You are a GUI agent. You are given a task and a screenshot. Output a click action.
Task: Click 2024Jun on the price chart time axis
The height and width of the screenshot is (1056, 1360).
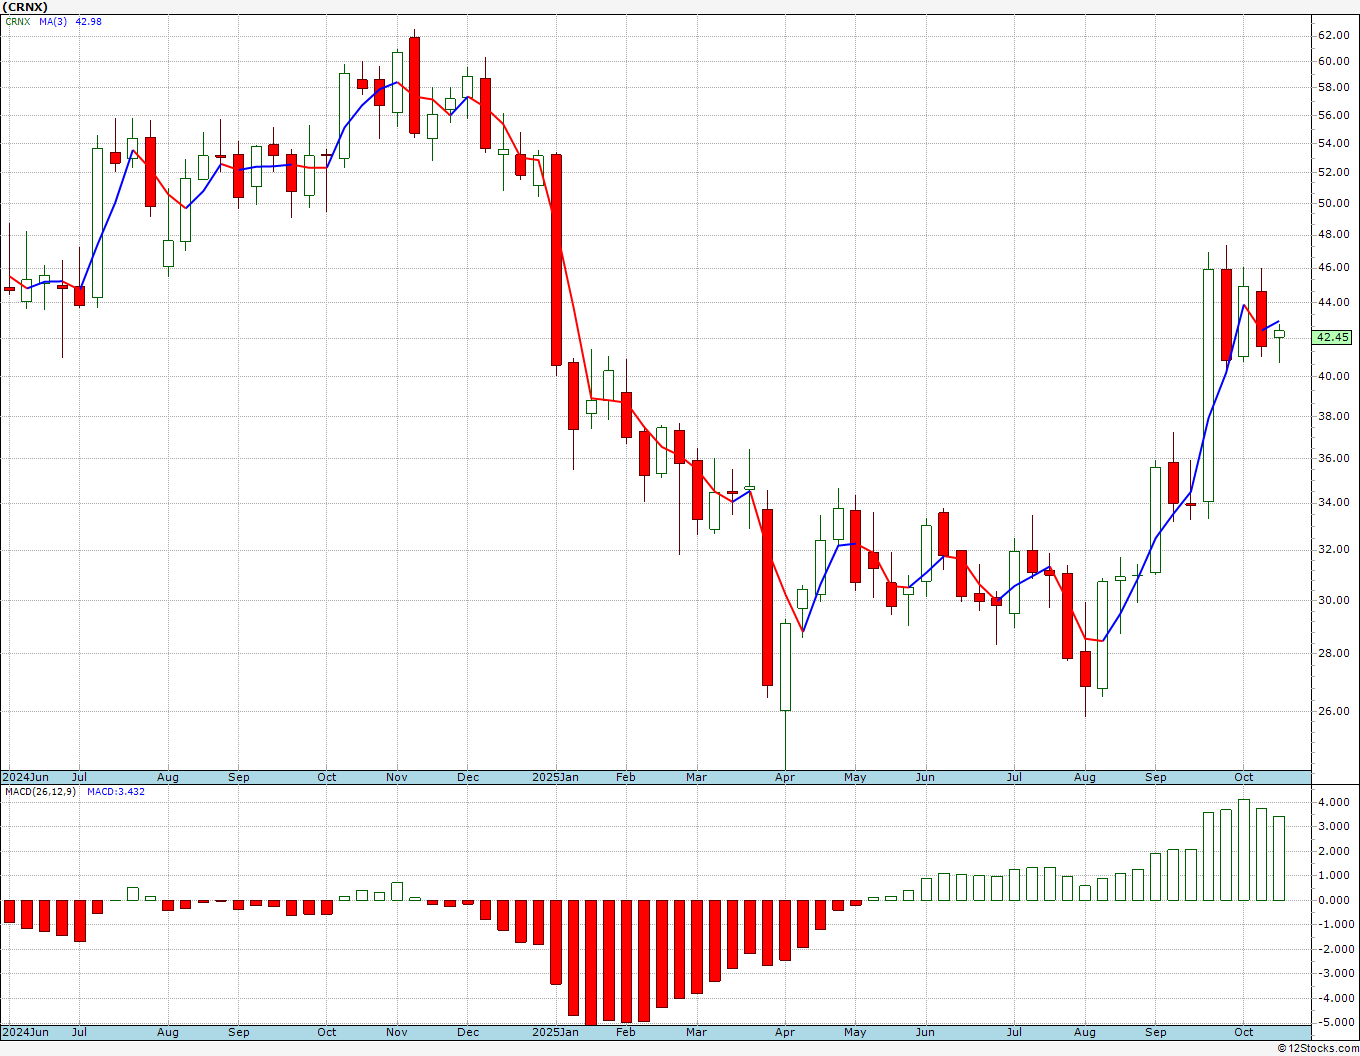[x=25, y=777]
